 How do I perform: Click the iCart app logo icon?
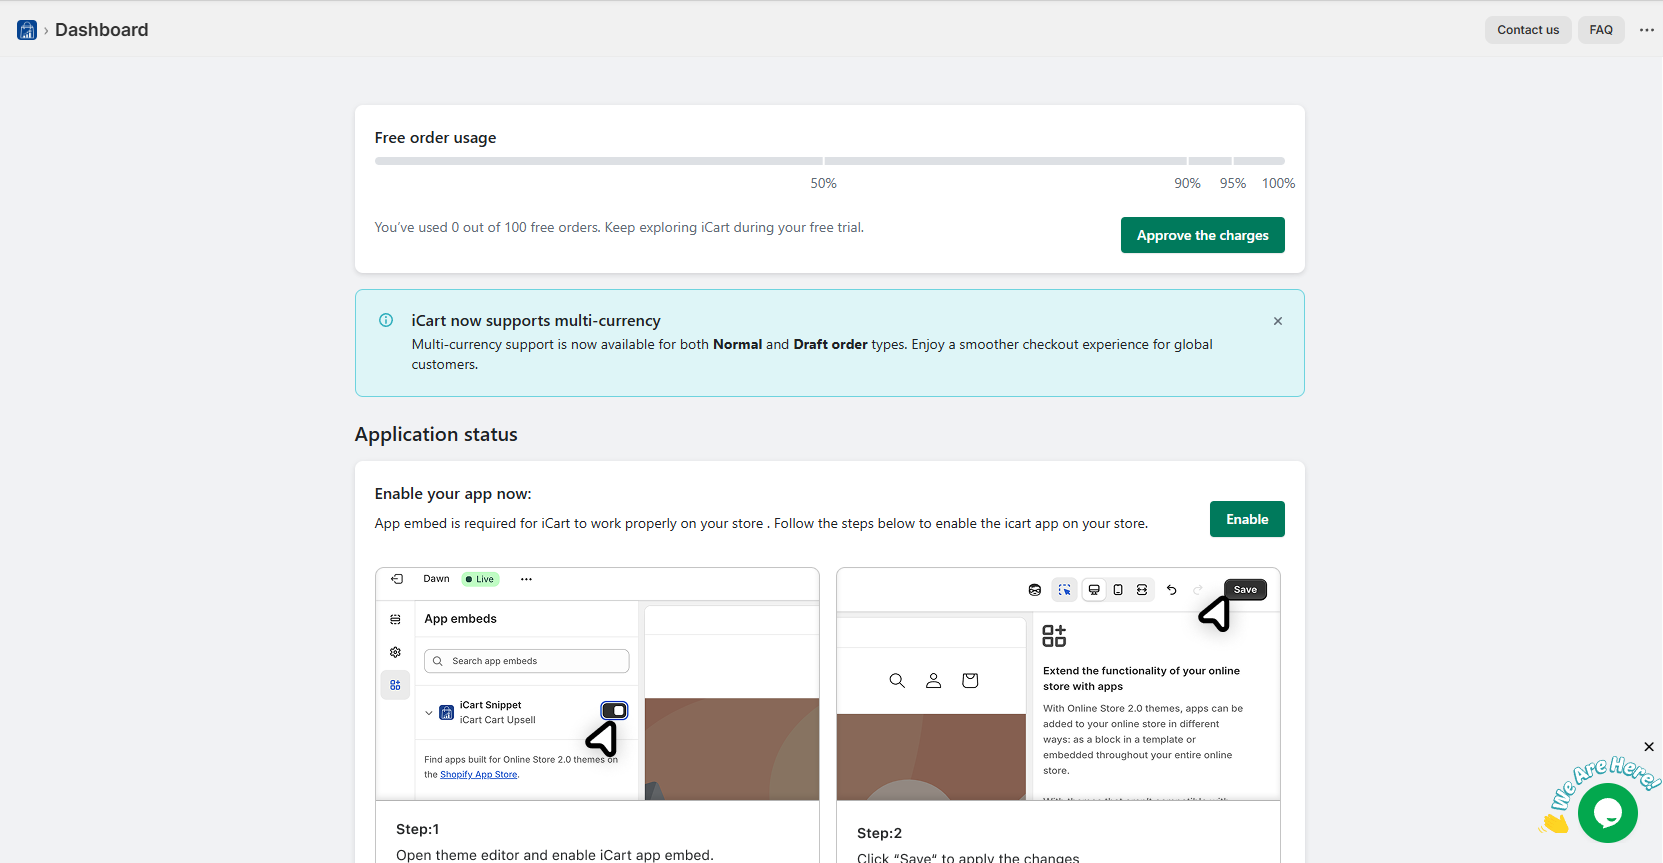27,30
